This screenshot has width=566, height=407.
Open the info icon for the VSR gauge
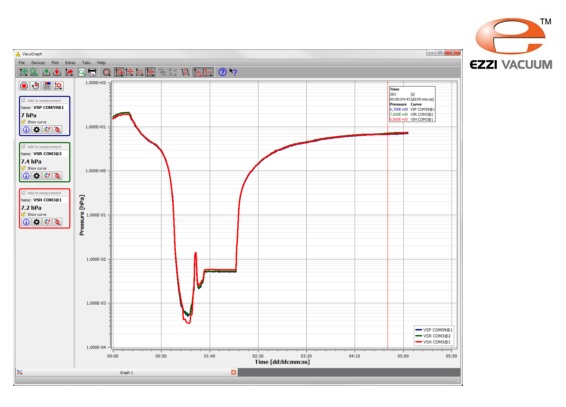[x=26, y=175]
